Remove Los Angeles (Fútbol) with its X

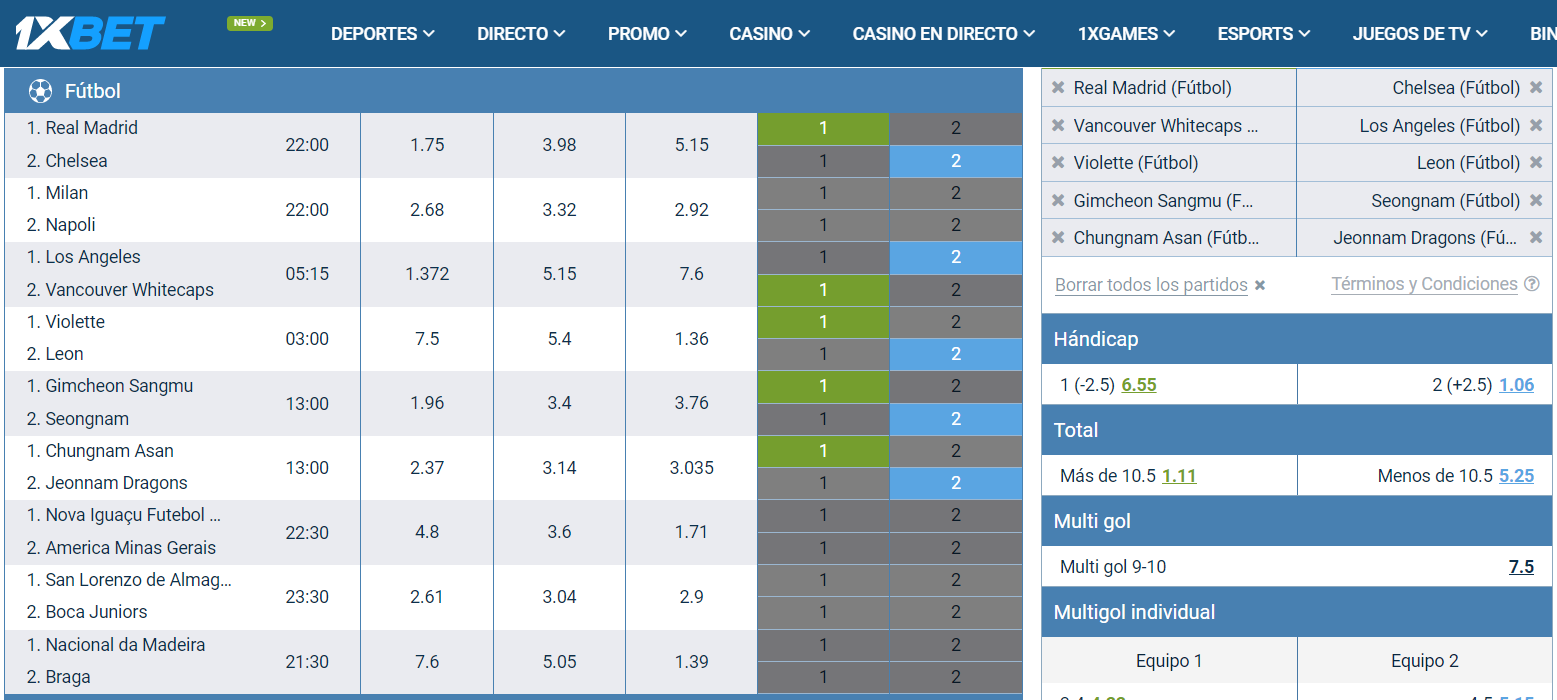tap(1536, 126)
